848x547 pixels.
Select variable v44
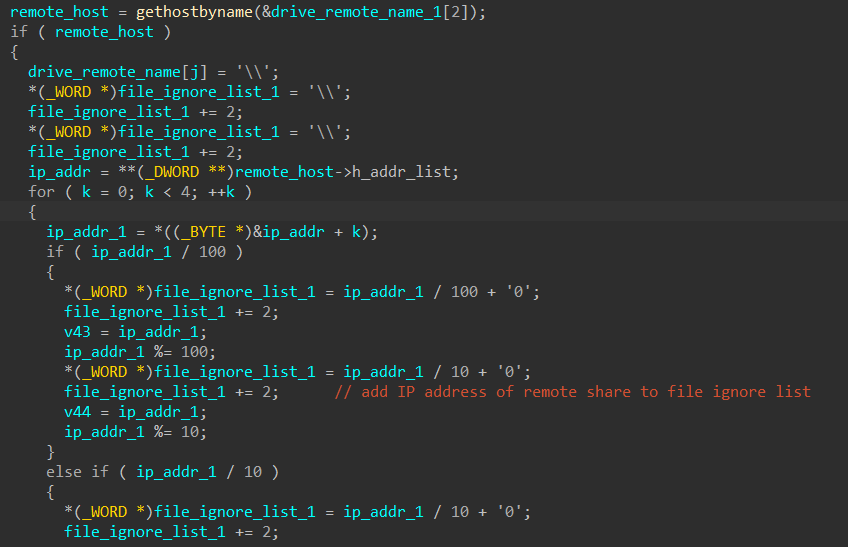coord(77,412)
